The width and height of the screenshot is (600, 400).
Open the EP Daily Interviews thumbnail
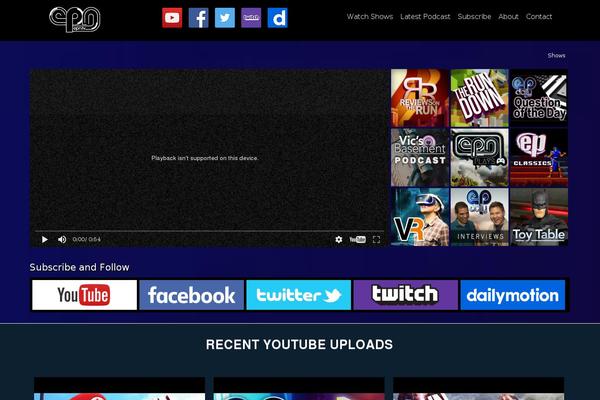pos(479,217)
